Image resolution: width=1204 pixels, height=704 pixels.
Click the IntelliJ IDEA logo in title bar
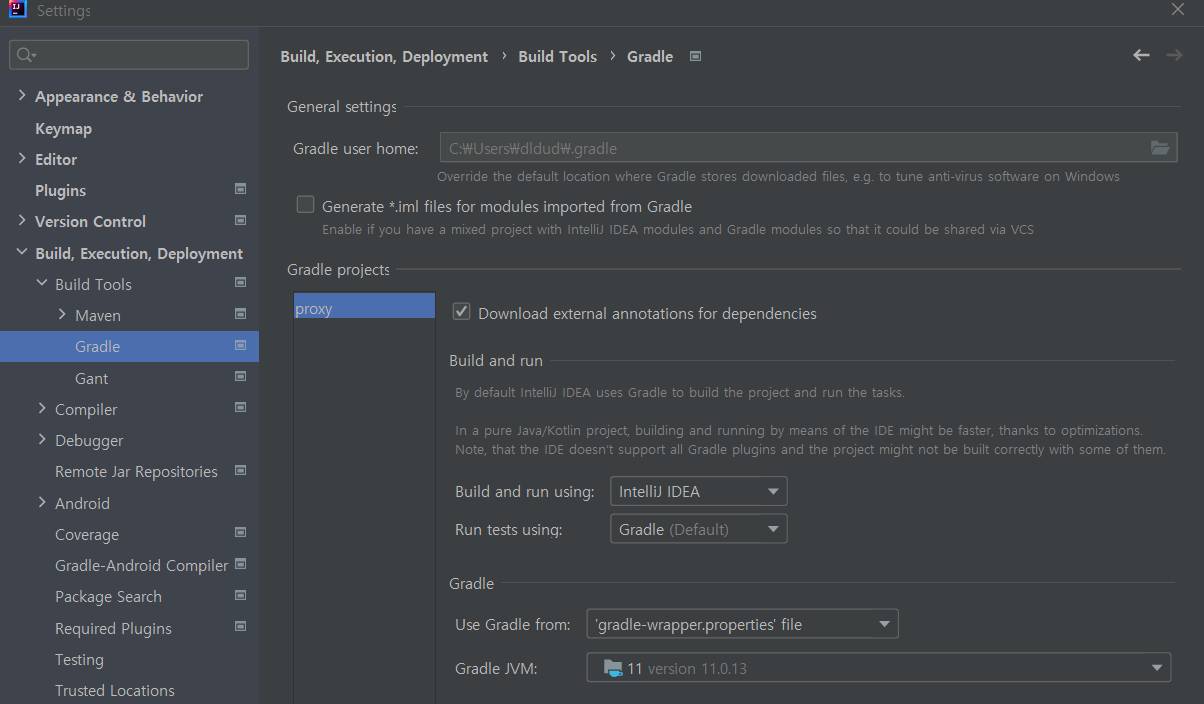click(x=16, y=11)
